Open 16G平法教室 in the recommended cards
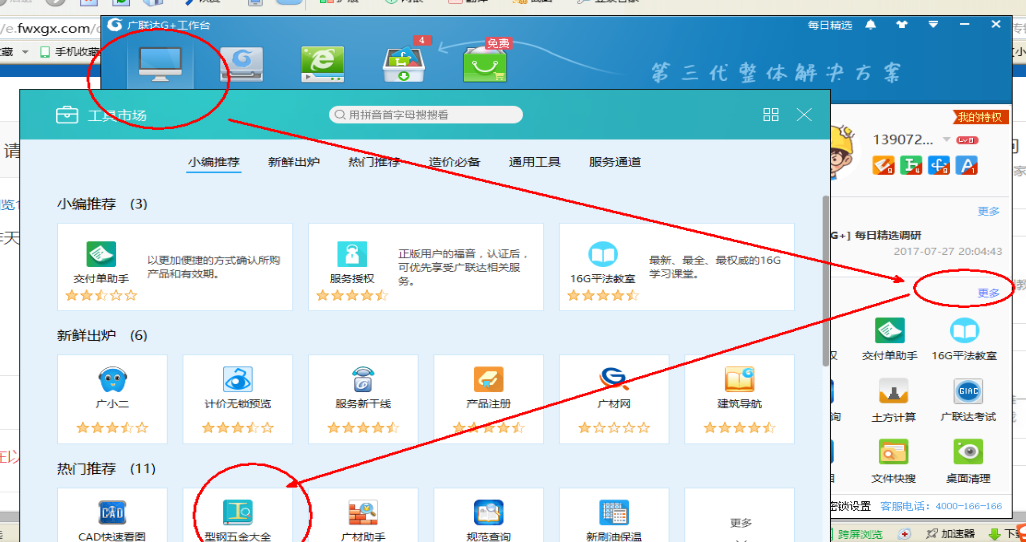 click(677, 266)
